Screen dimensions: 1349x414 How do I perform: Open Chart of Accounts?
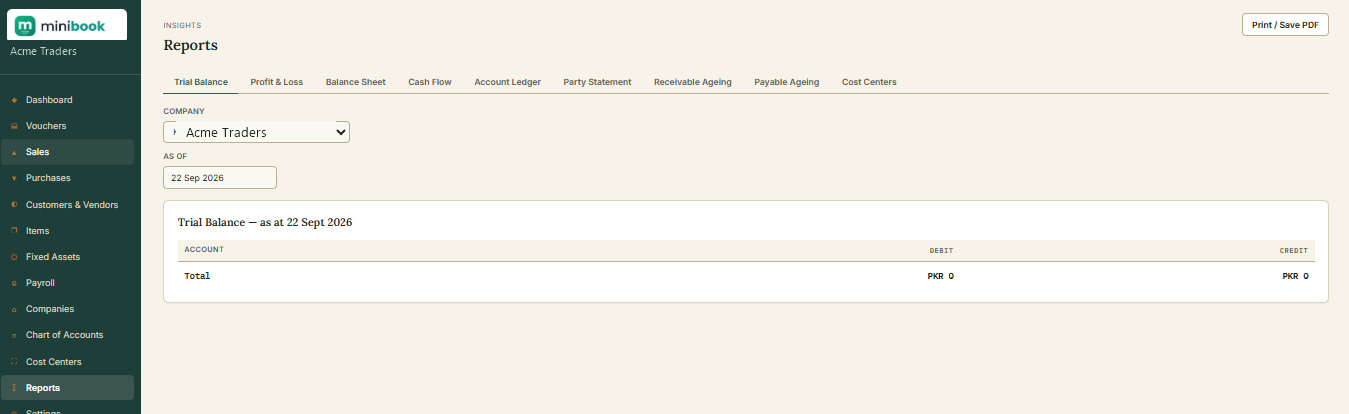pos(67,335)
